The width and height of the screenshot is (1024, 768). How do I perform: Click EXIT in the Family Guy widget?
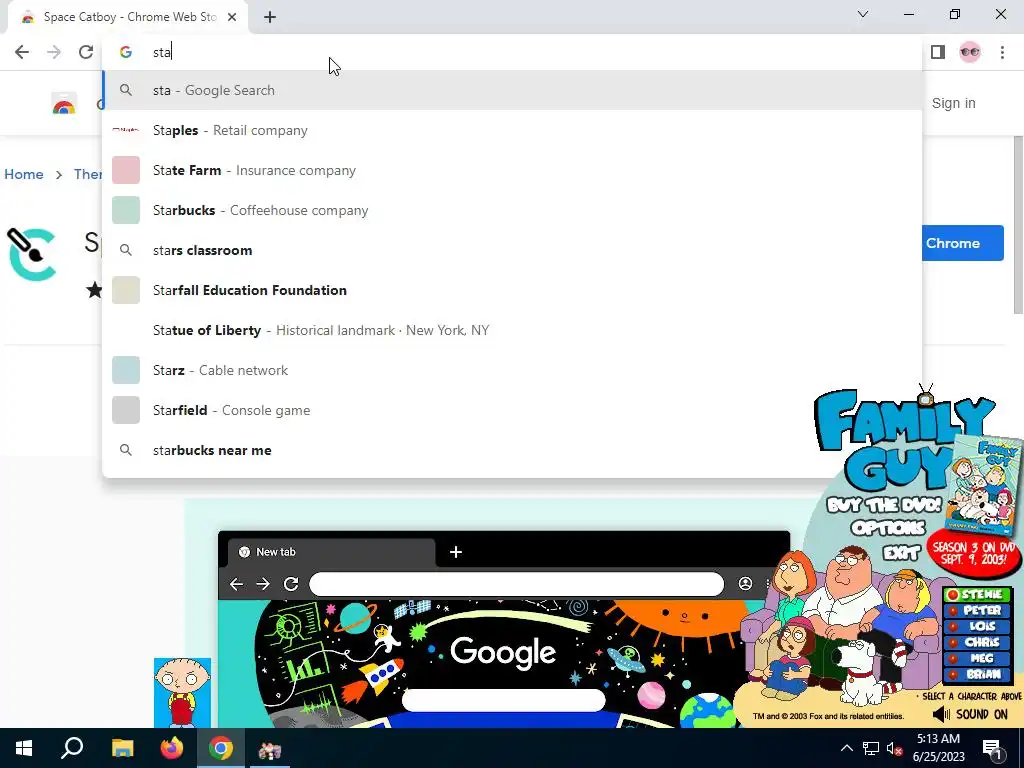(901, 553)
